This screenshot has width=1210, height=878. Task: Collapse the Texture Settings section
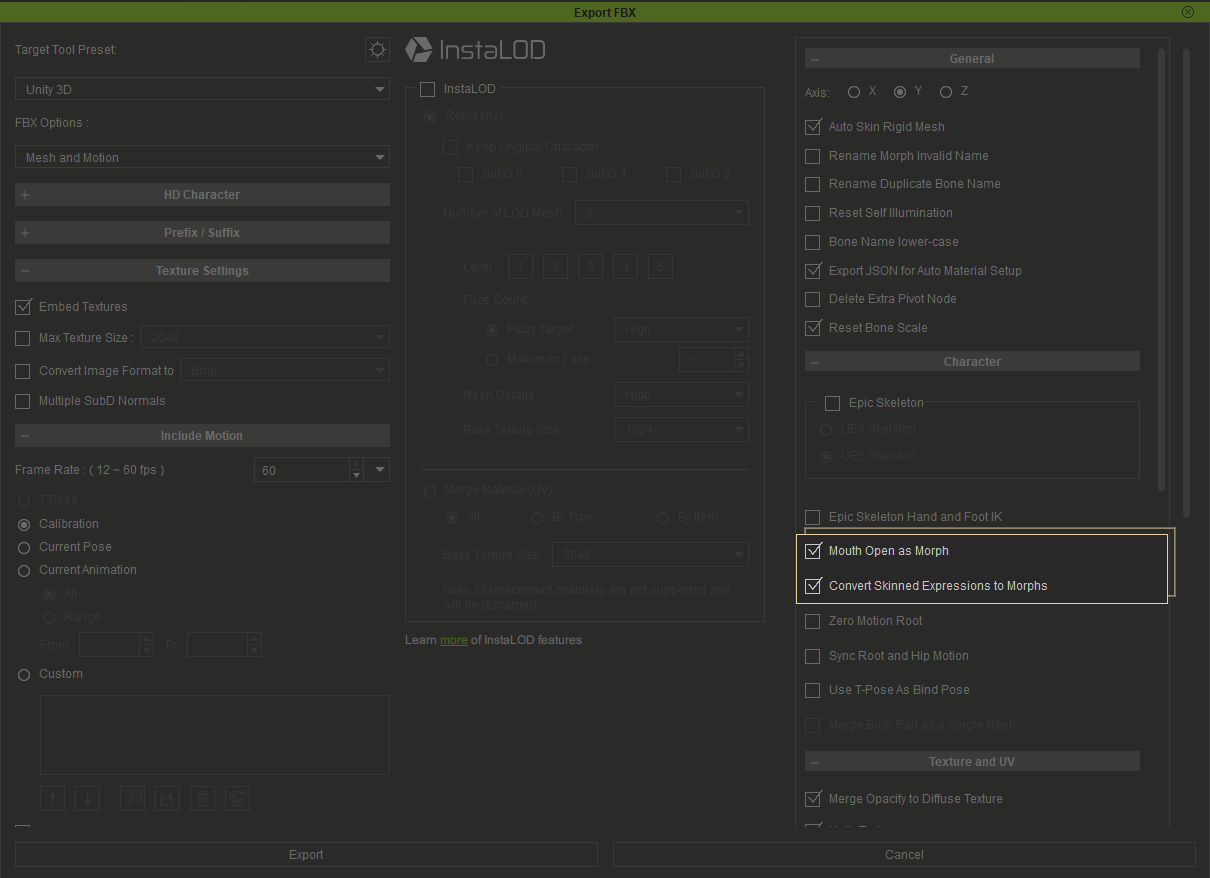[x=202, y=271]
